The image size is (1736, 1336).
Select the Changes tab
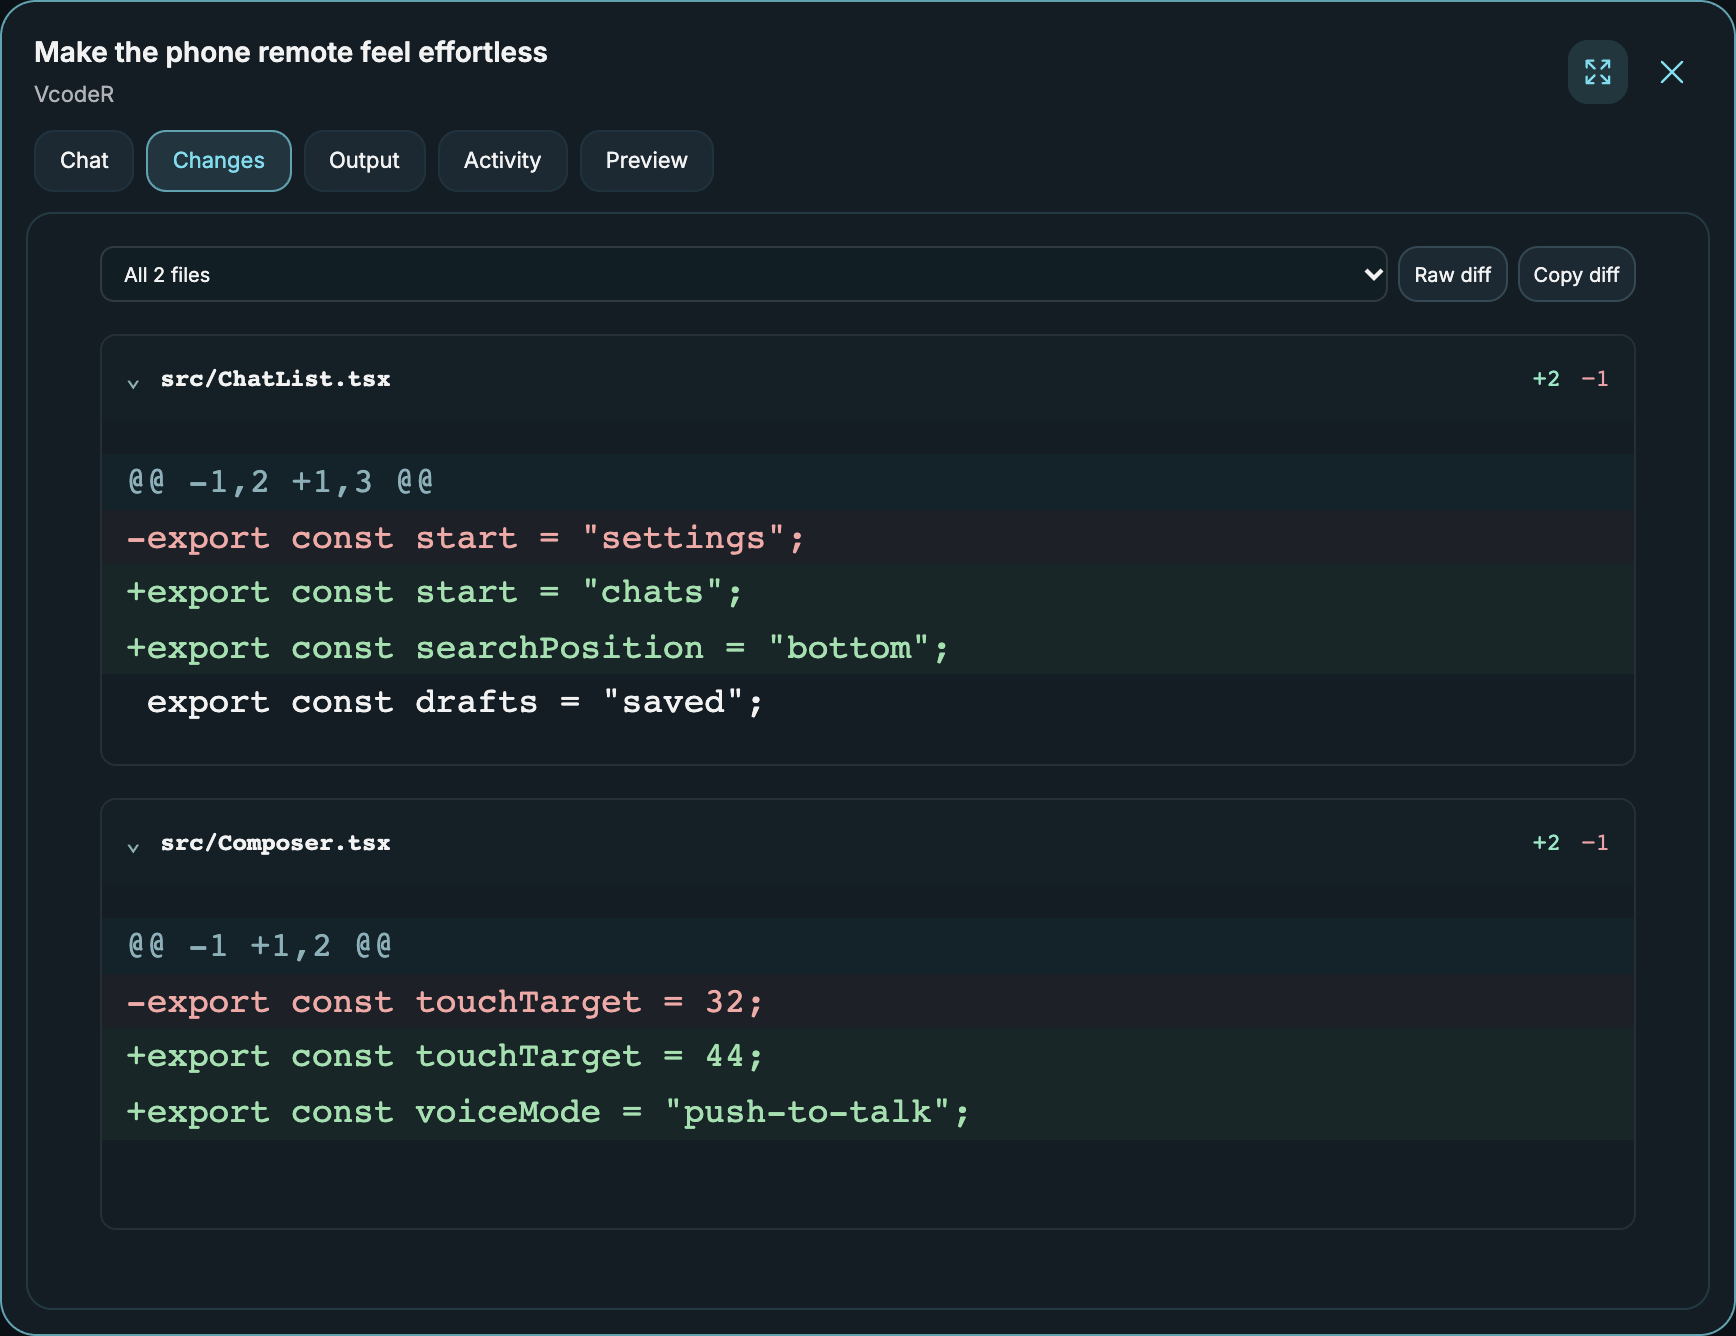(219, 161)
